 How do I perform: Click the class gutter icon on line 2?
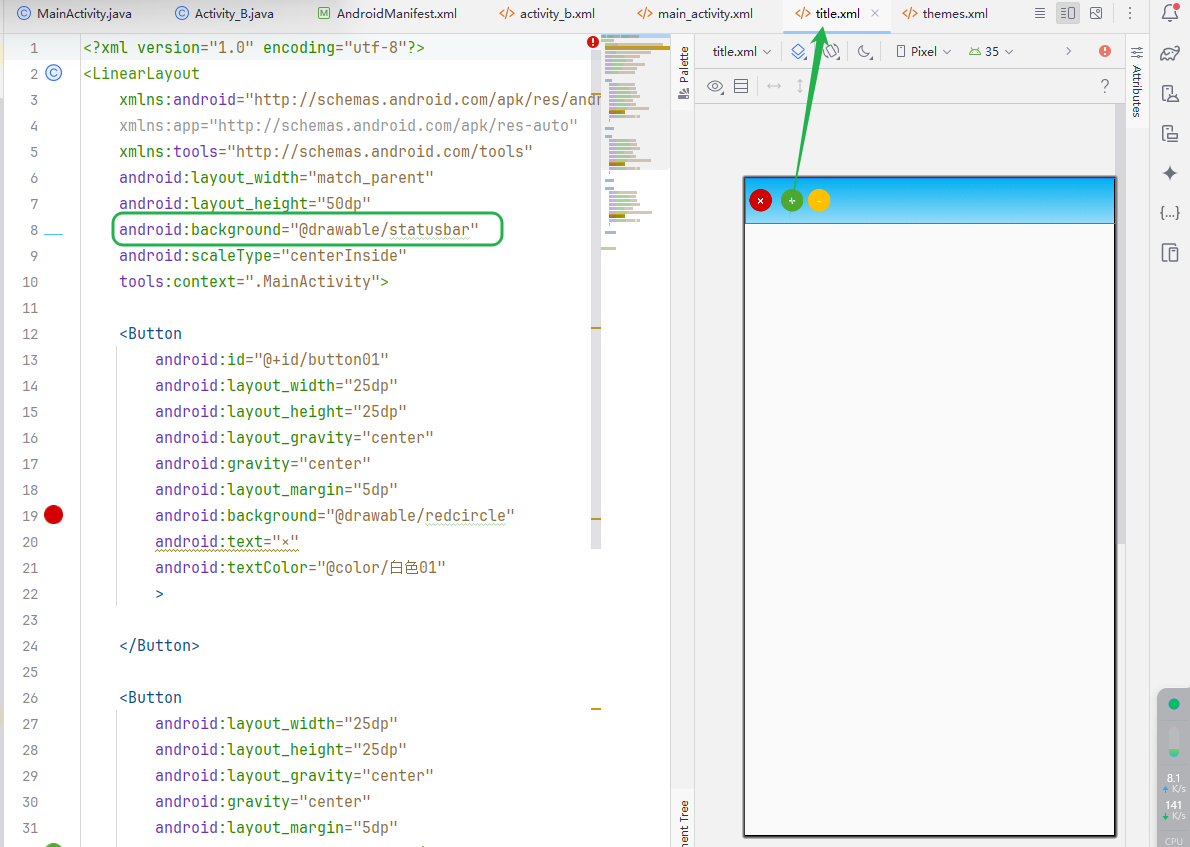54,73
